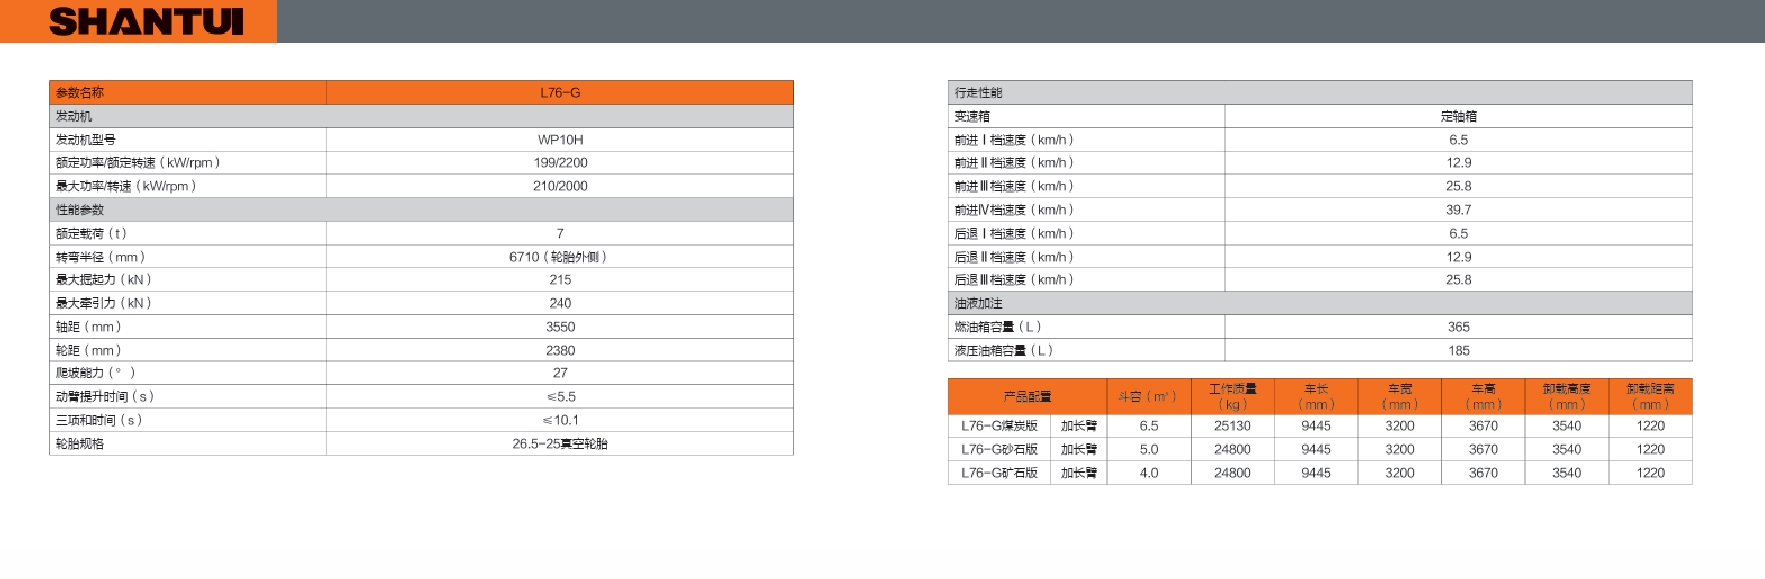
Task: Click the 工作质量 (kg) column header
Action: 1232,396
